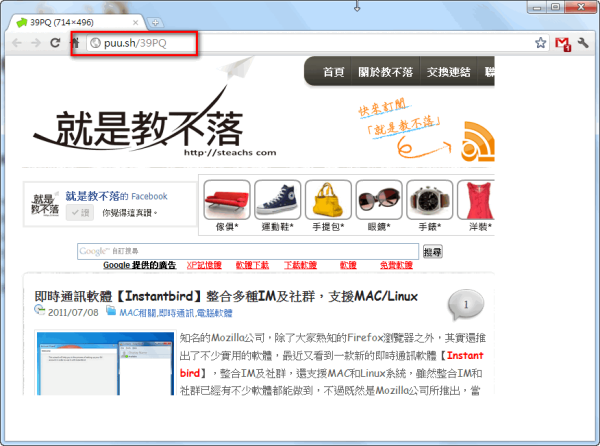Click the 2011/07/08 post date
This screenshot has height=446, width=600.
[73, 313]
